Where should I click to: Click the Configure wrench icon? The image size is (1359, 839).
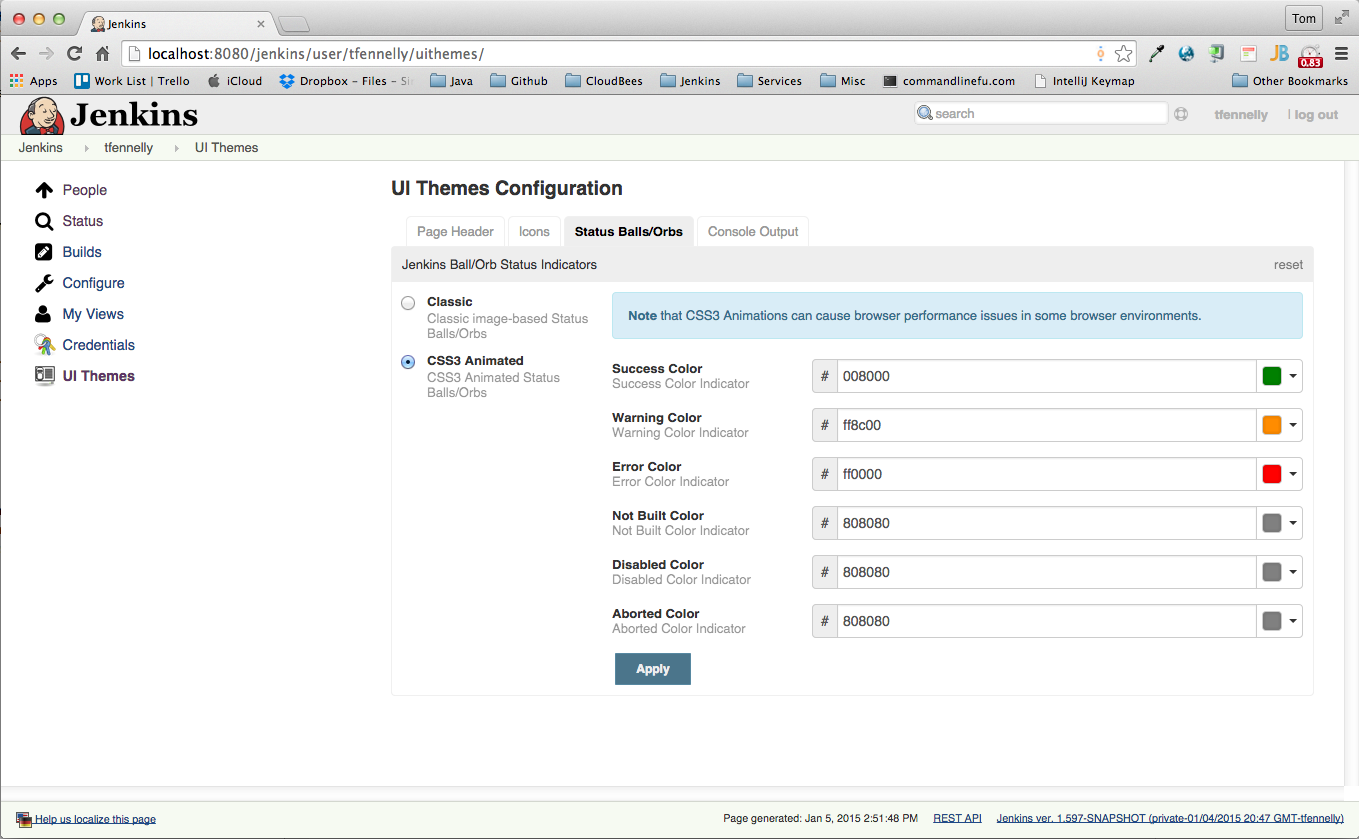coord(44,283)
